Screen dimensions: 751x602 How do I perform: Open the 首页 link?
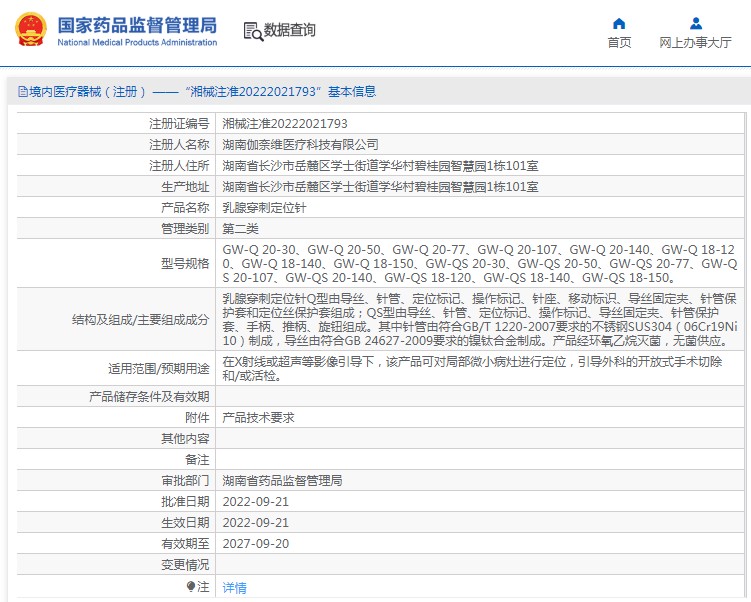(619, 42)
